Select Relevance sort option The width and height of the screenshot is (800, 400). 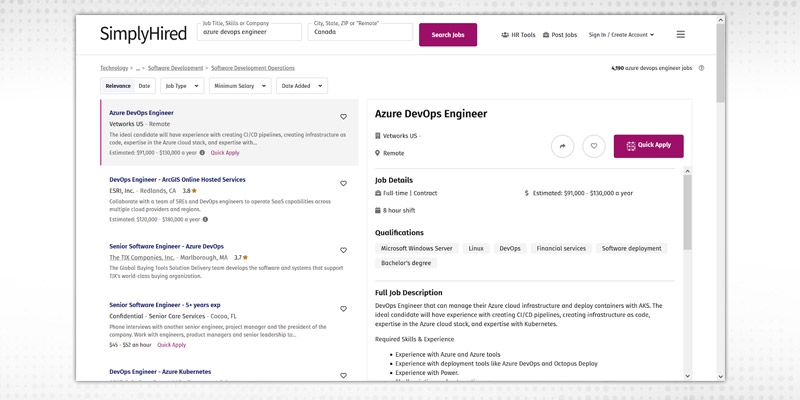(x=118, y=86)
